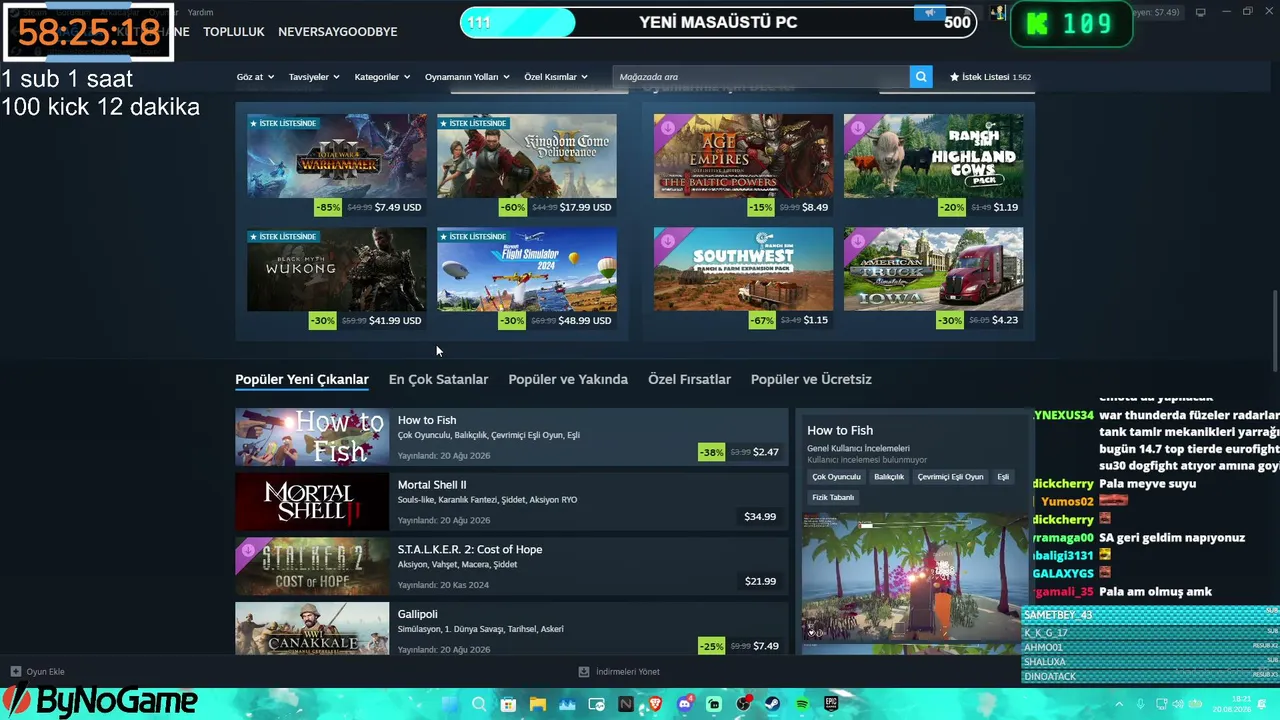Image resolution: width=1280 pixels, height=720 pixels.
Task: Launch Microsoft Store from the taskbar
Action: pyautogui.click(x=508, y=704)
